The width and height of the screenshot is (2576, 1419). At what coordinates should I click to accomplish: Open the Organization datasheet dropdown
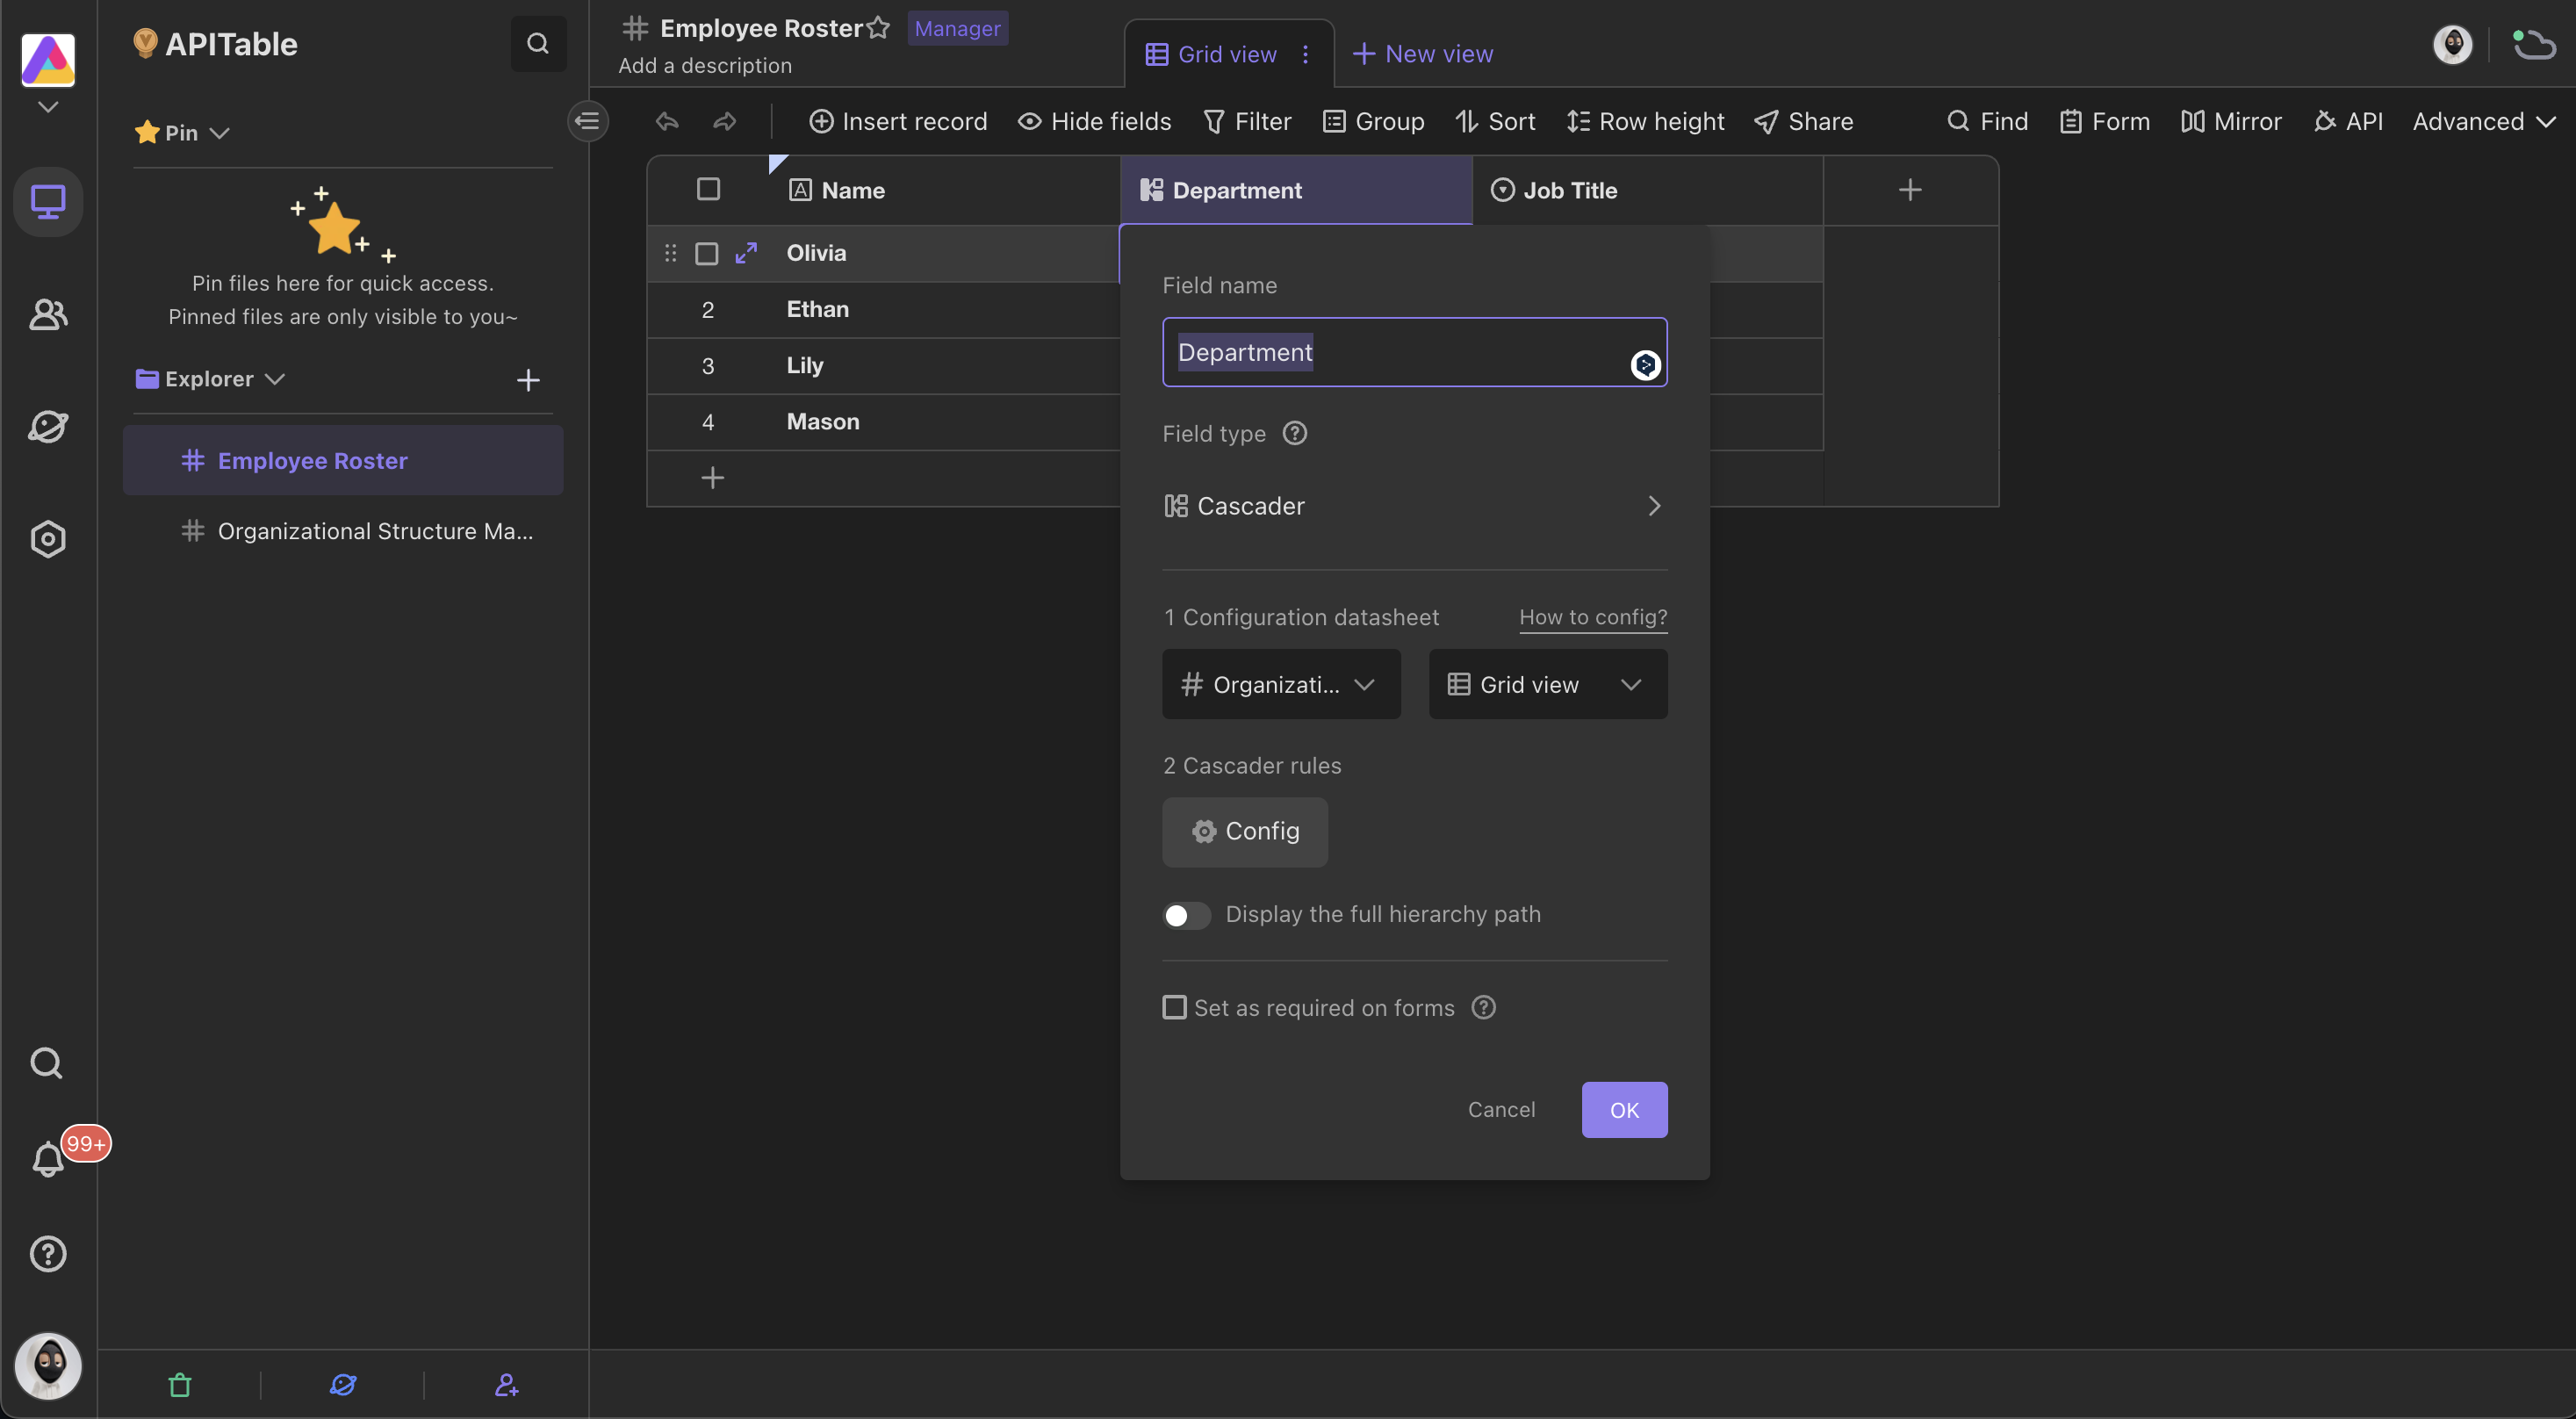[x=1282, y=683]
